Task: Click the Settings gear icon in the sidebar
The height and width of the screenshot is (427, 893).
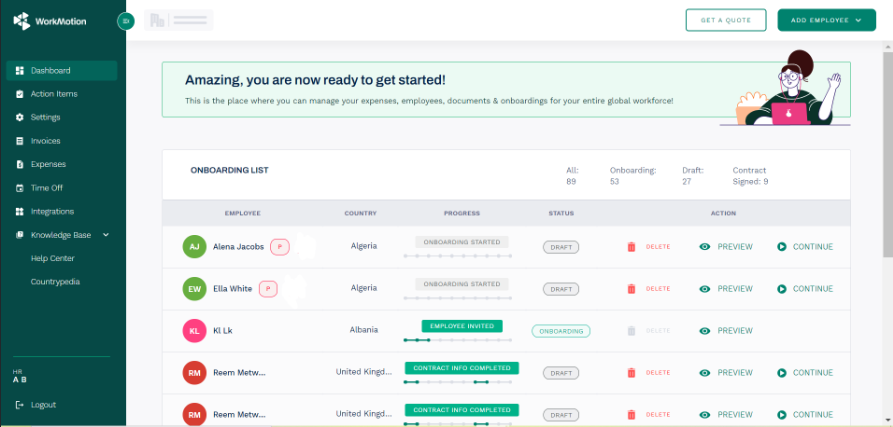Action: click(20, 117)
